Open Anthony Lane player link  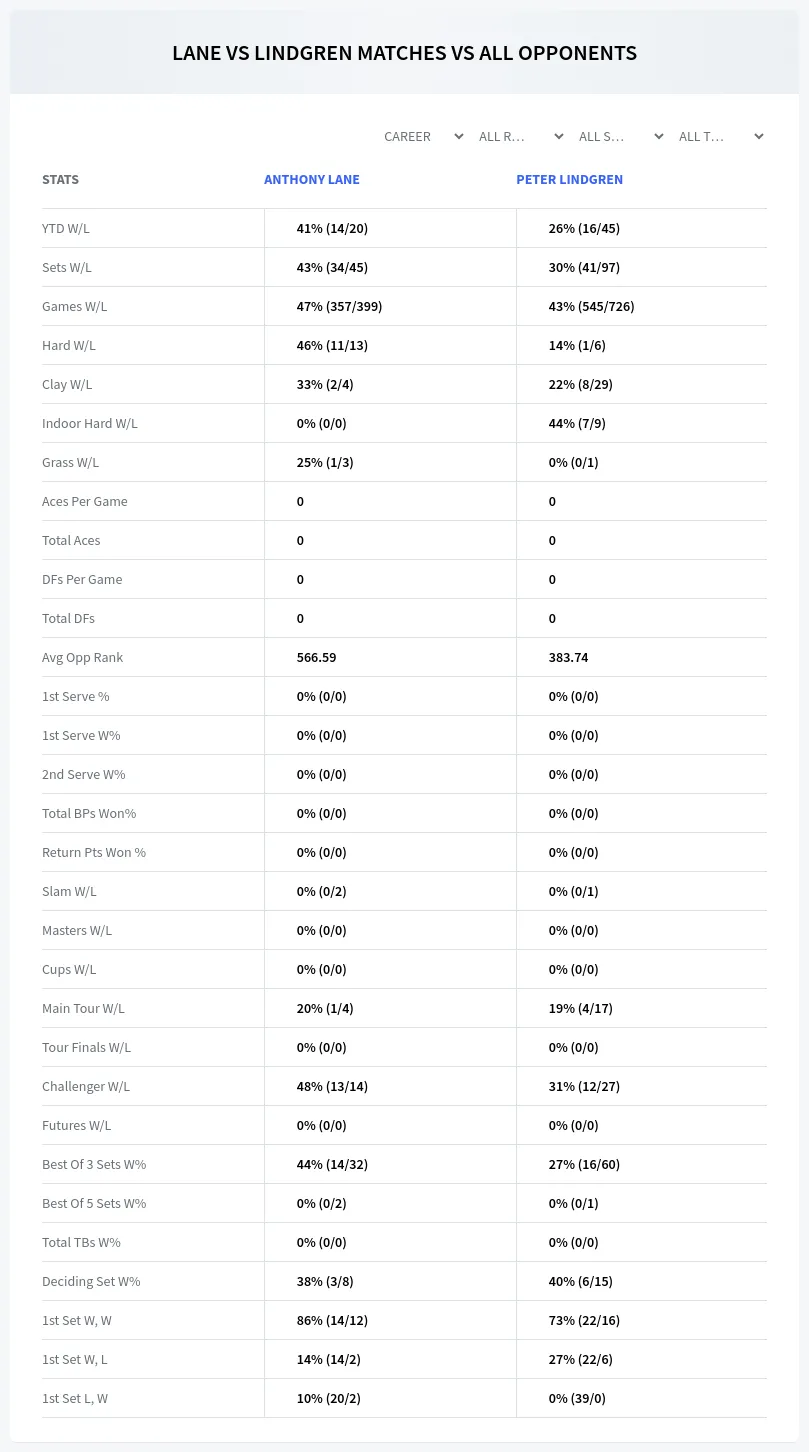[x=312, y=180]
